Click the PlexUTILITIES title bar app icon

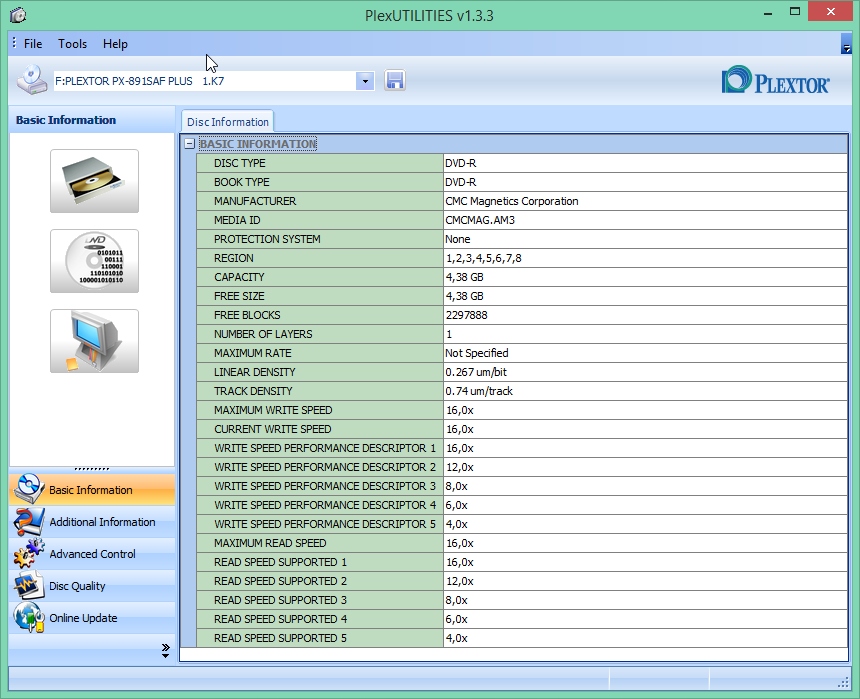[x=18, y=15]
